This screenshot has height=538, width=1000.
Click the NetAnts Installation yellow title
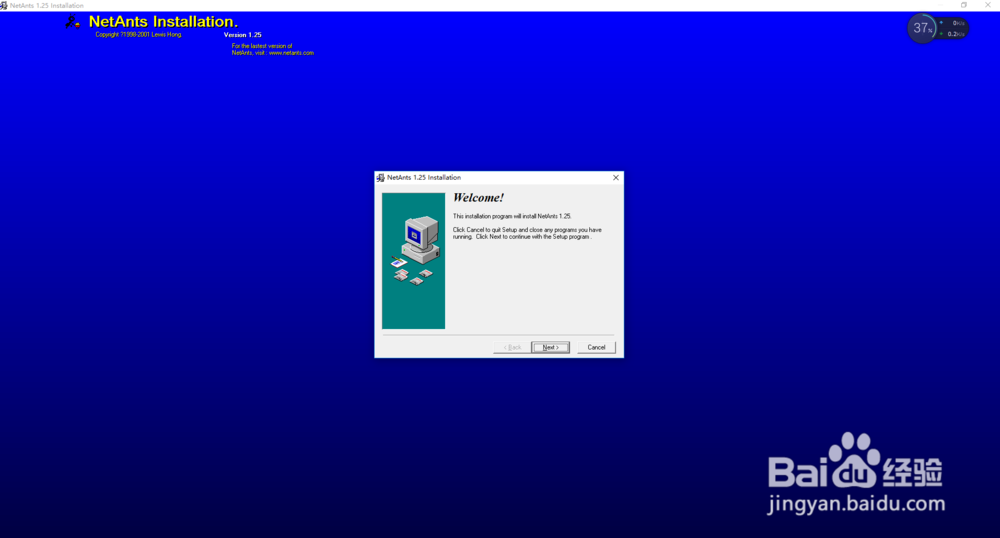click(163, 22)
